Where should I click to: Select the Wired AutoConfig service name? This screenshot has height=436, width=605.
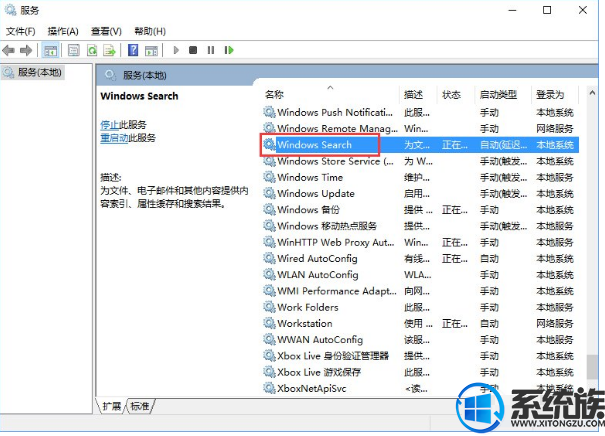pos(317,259)
